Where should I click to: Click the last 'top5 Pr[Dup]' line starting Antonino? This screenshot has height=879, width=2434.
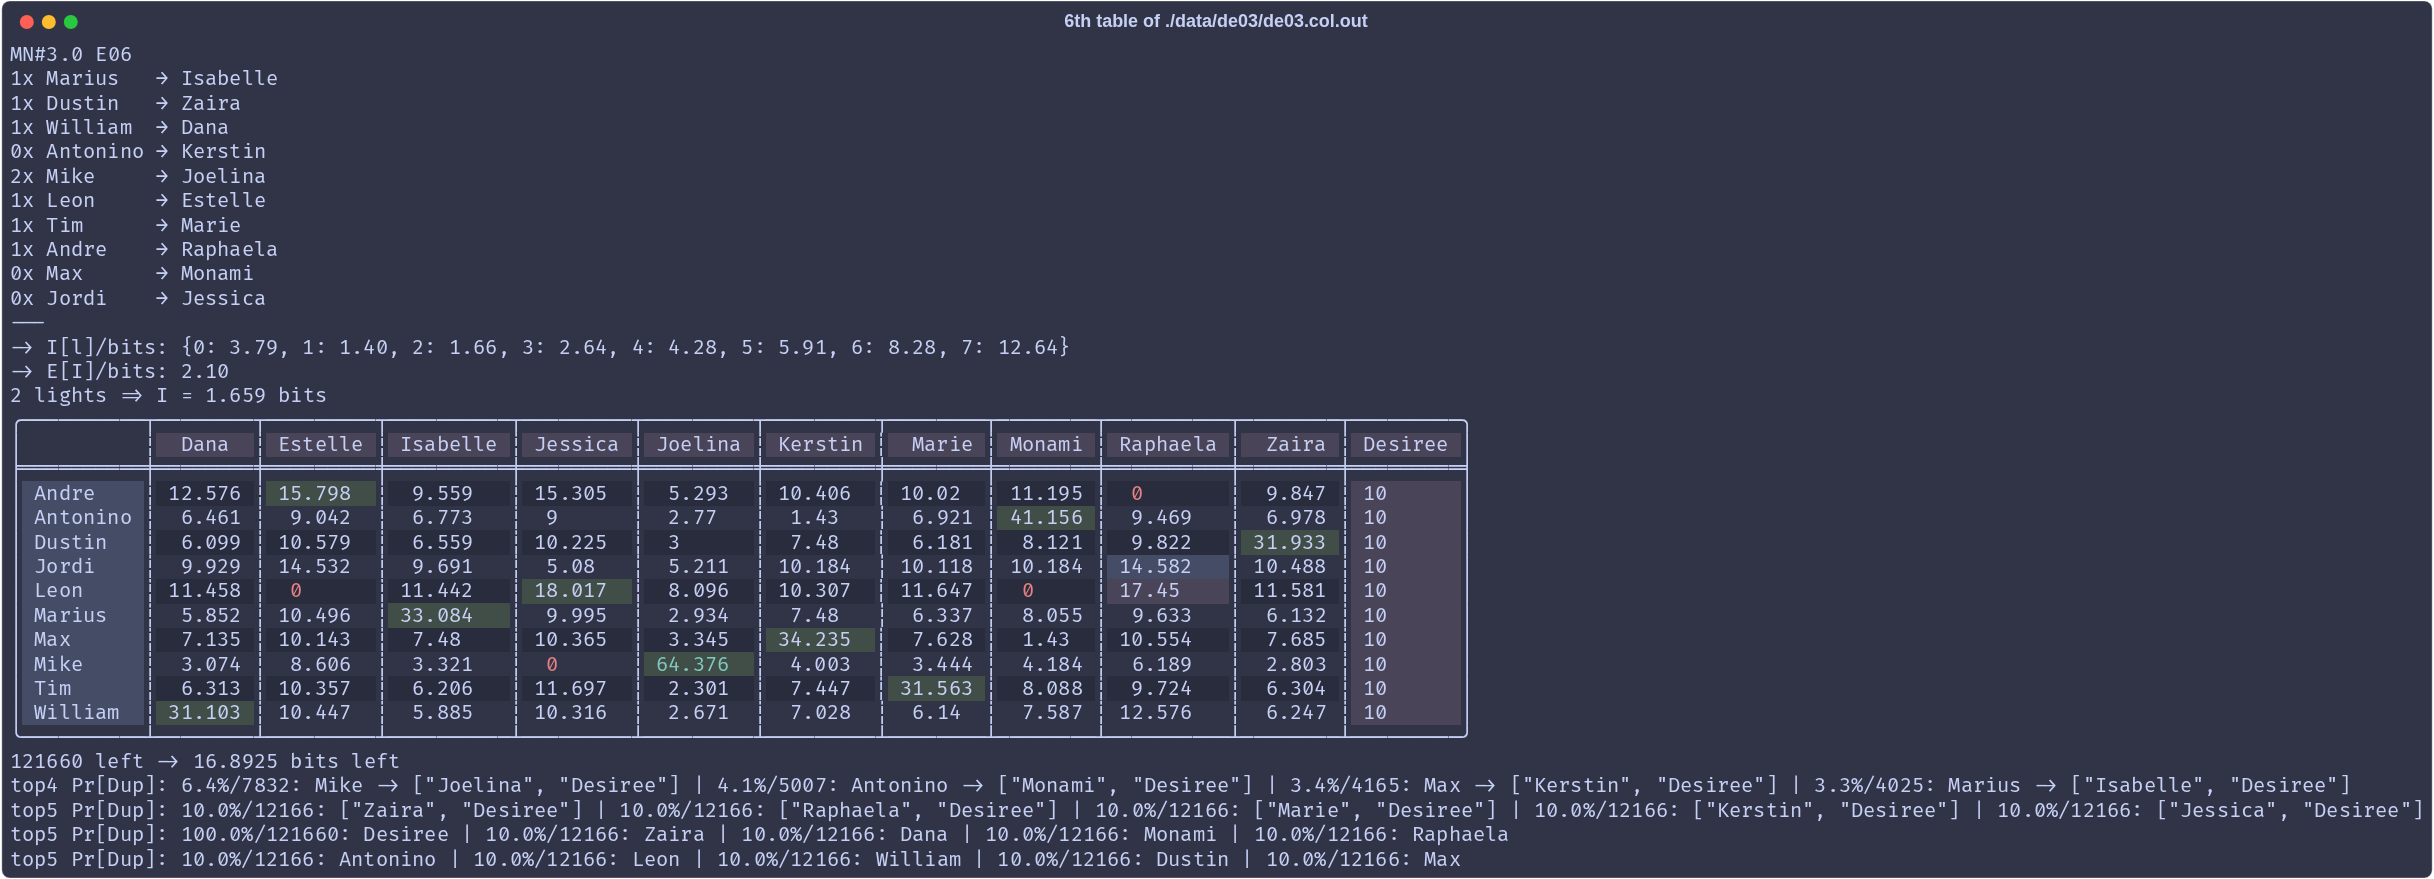[735, 859]
